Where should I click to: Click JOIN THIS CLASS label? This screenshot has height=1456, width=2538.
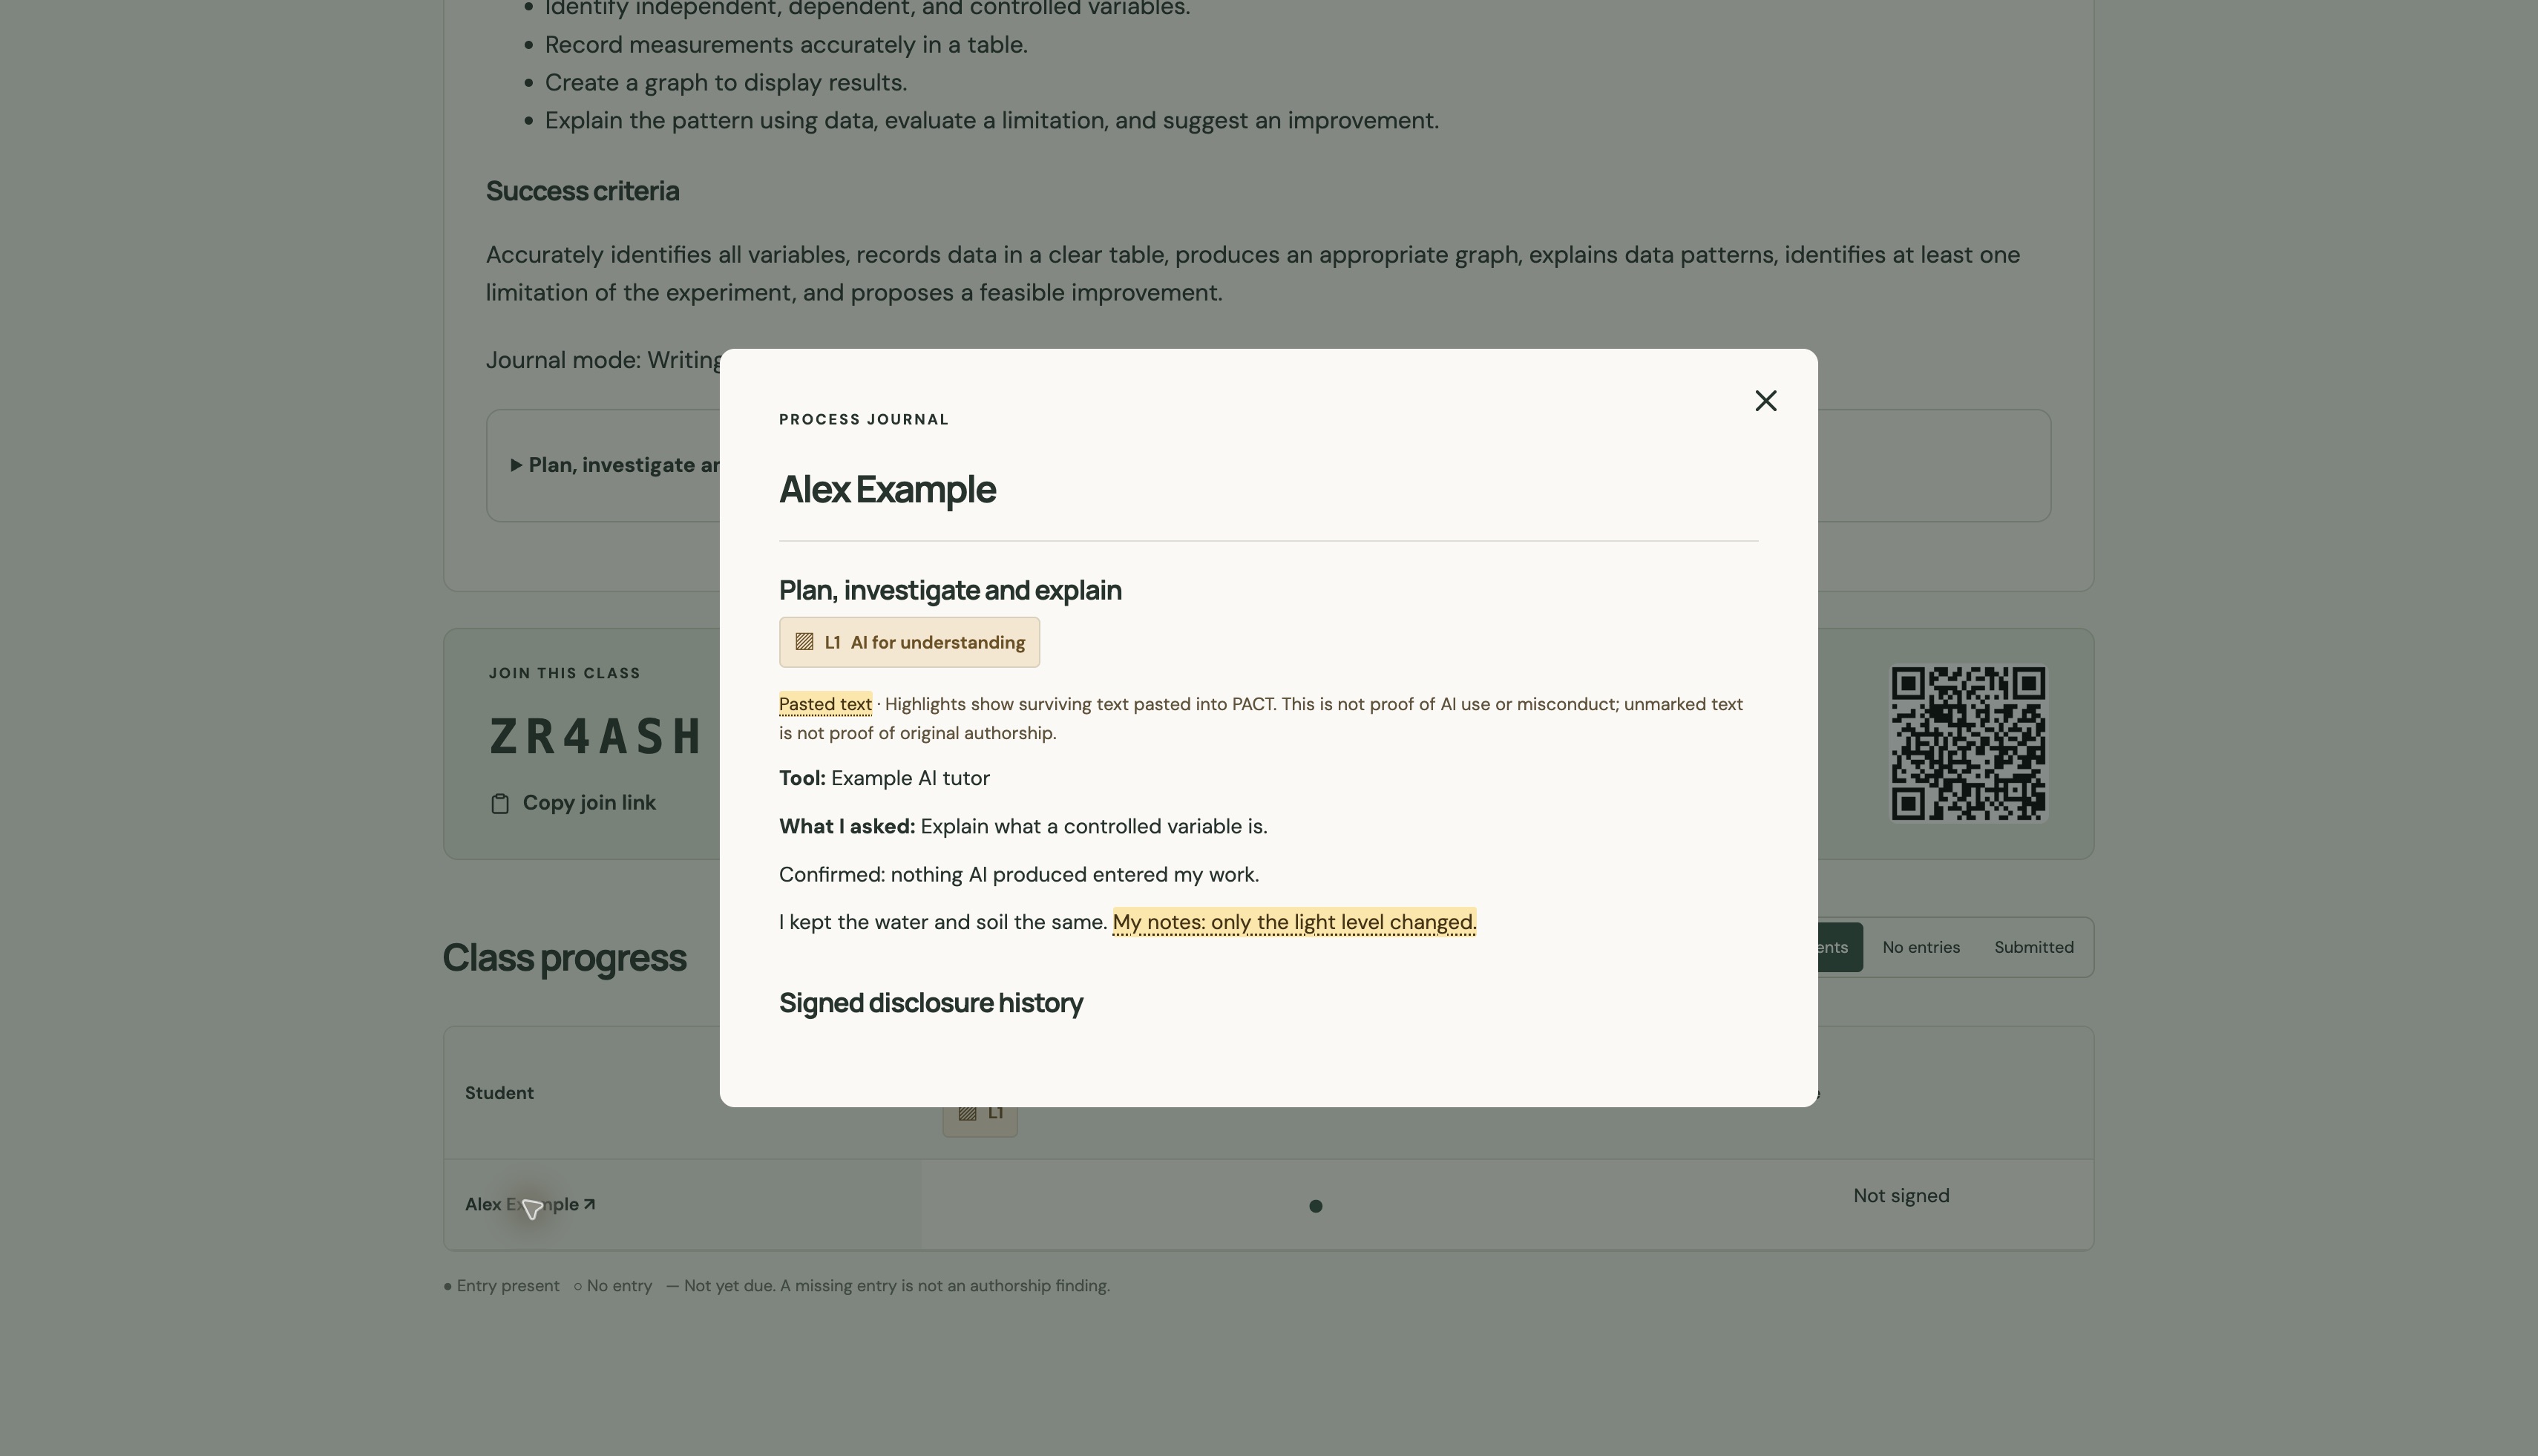point(564,673)
